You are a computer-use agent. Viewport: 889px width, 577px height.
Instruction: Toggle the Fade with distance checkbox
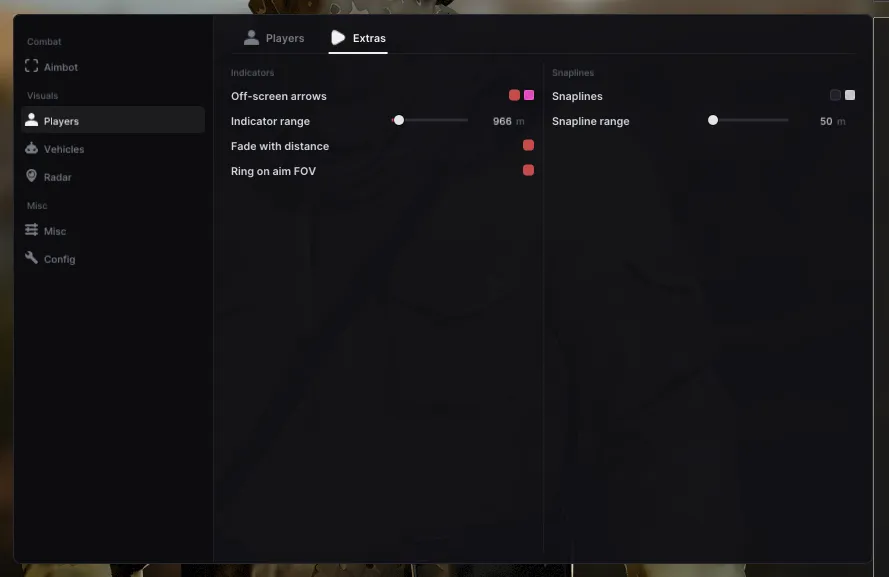(x=528, y=145)
